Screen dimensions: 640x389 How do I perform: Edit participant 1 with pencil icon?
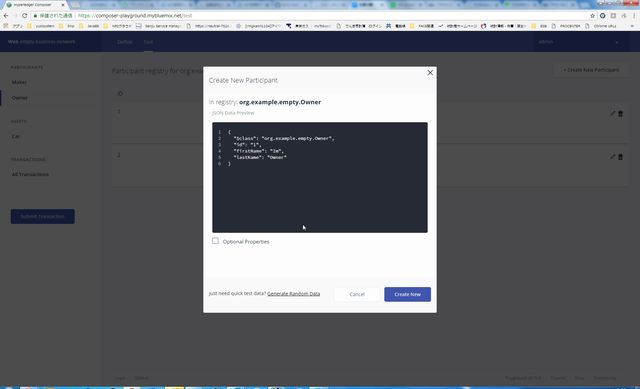click(x=612, y=113)
